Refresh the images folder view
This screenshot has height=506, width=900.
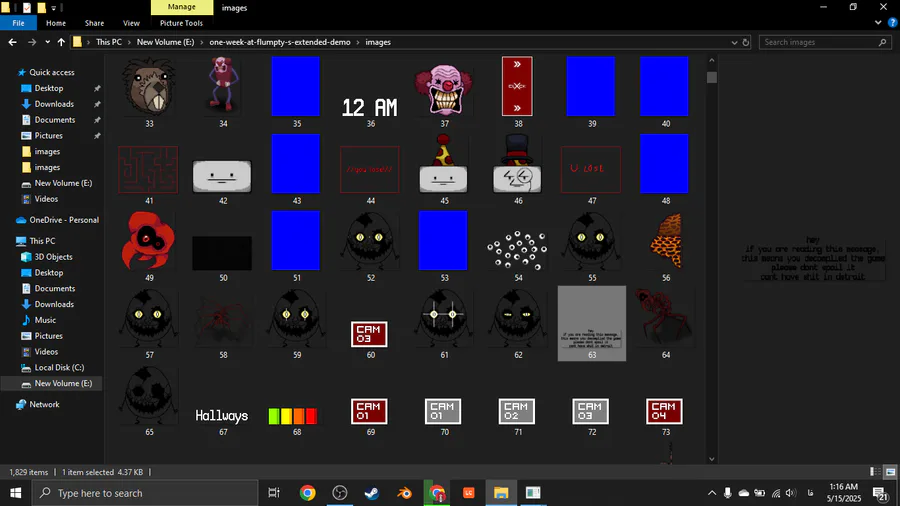pyautogui.click(x=746, y=42)
